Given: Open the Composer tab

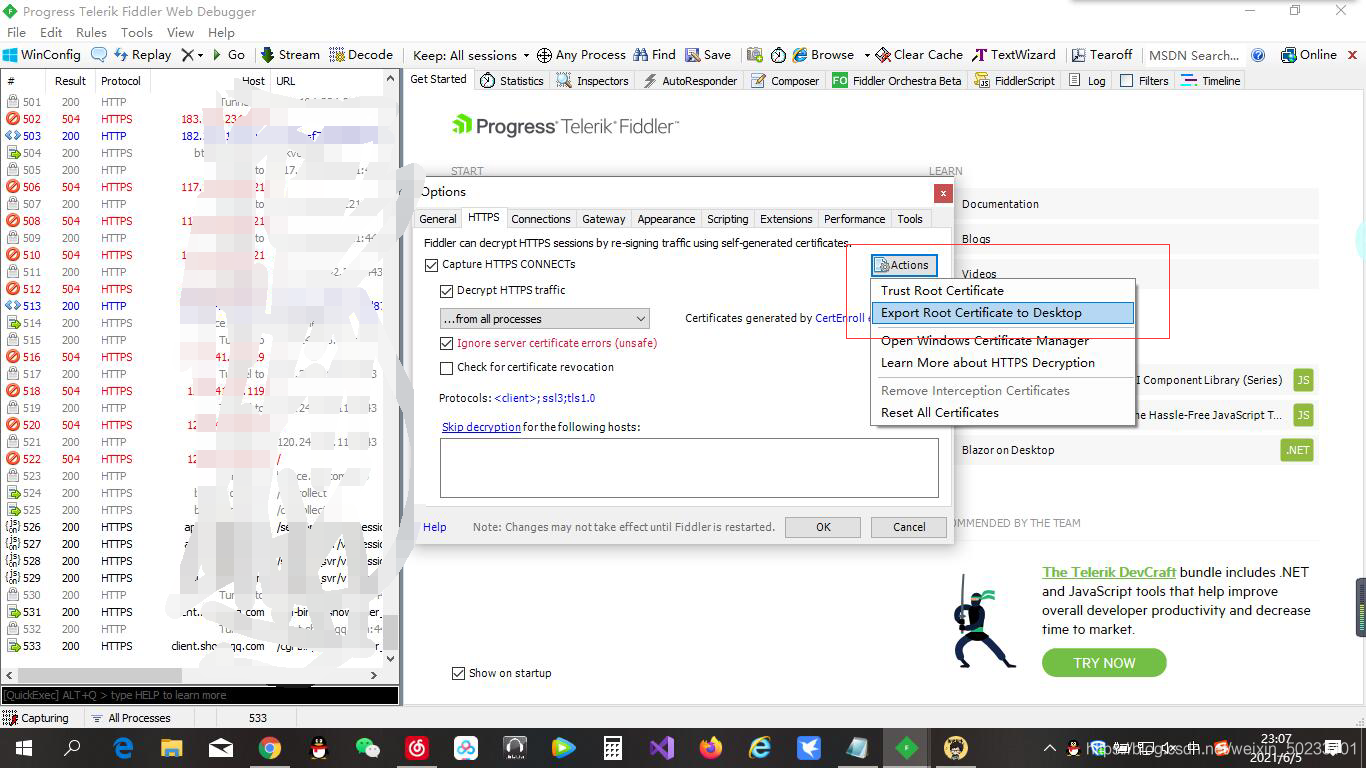Looking at the screenshot, I should (785, 81).
